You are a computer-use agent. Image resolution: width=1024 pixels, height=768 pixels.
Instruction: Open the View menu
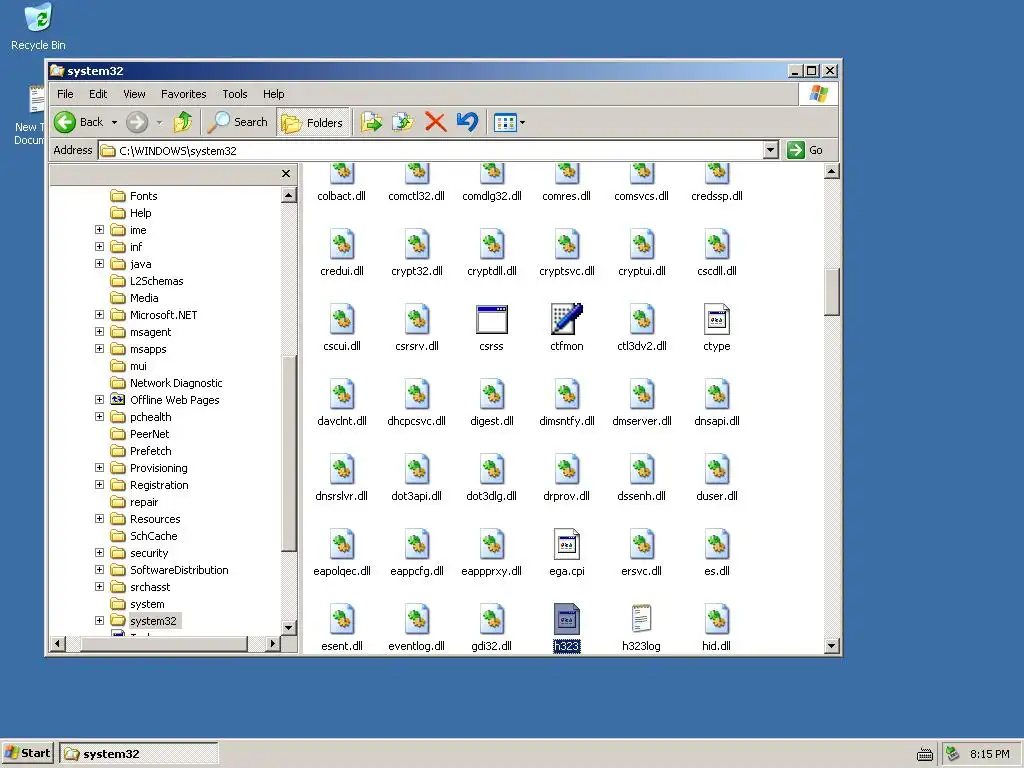point(134,94)
